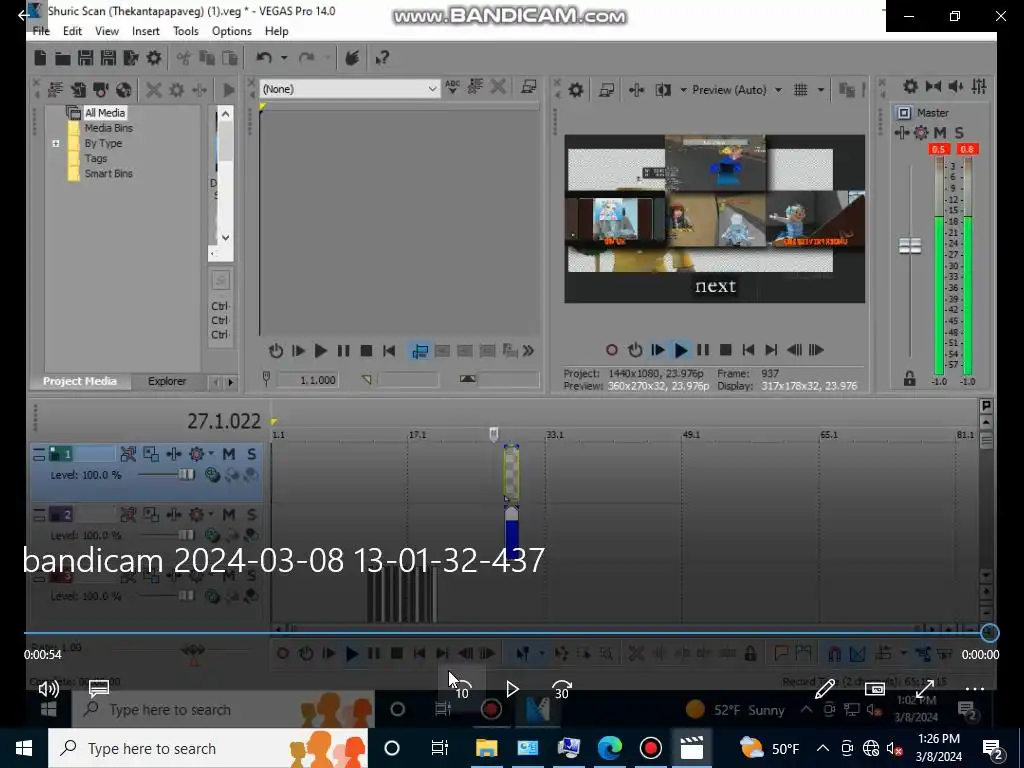Click the player fullscreen expand button
Image resolution: width=1024 pixels, height=768 pixels.
tap(925, 688)
